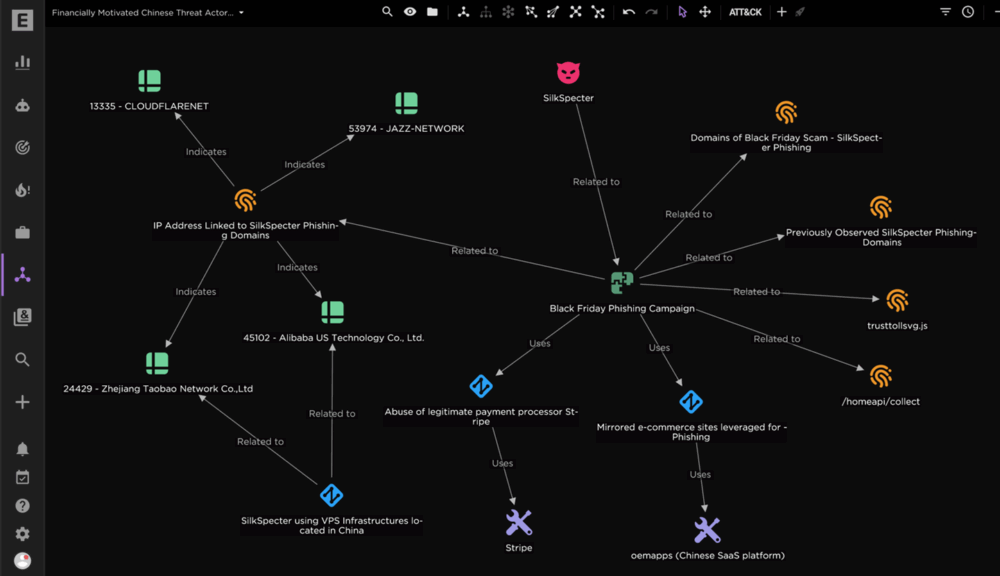Open the history clock icon
The height and width of the screenshot is (576, 1000).
tap(967, 11)
